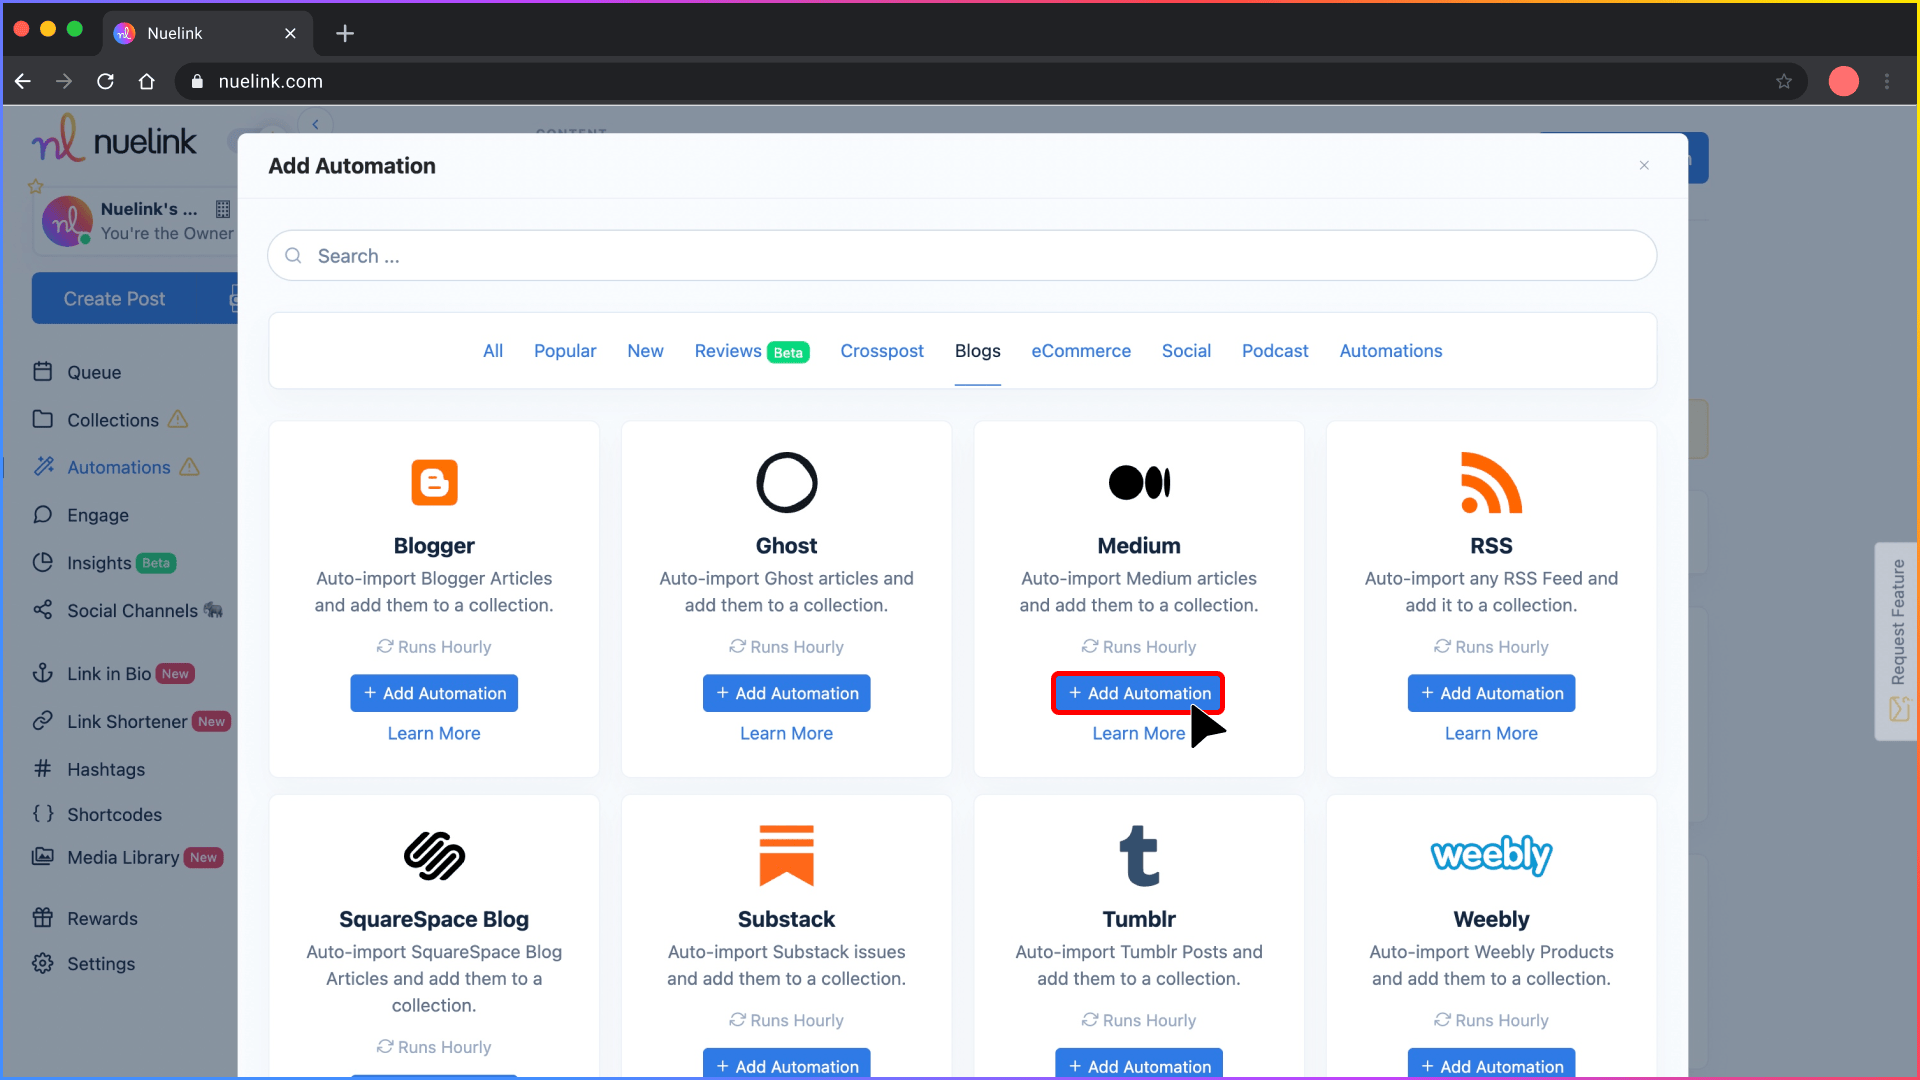
Task: Open the eCommerce tab
Action: click(x=1081, y=351)
